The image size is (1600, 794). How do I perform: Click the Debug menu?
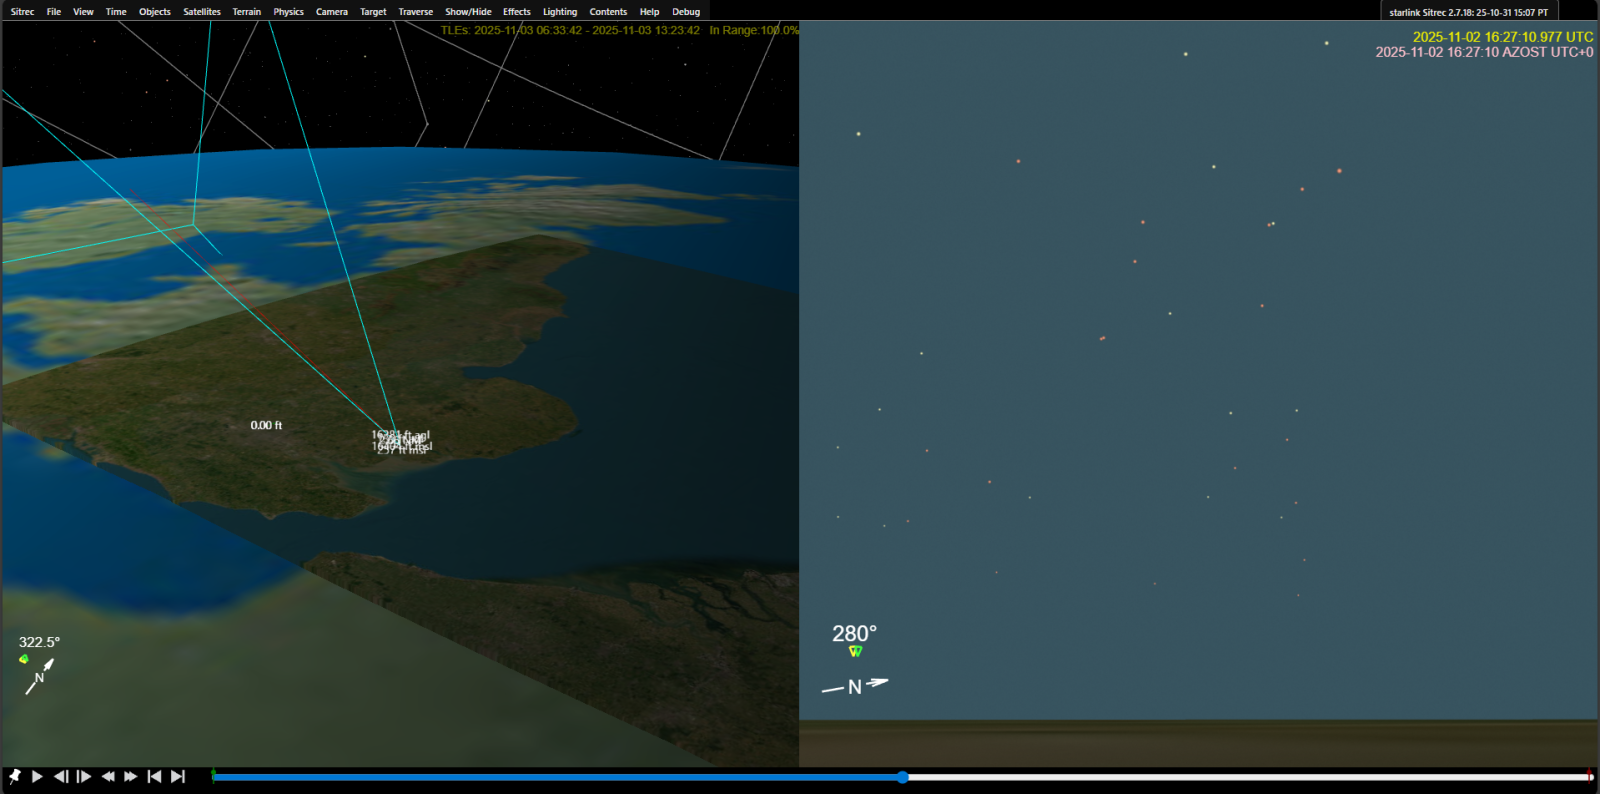pyautogui.click(x=686, y=12)
